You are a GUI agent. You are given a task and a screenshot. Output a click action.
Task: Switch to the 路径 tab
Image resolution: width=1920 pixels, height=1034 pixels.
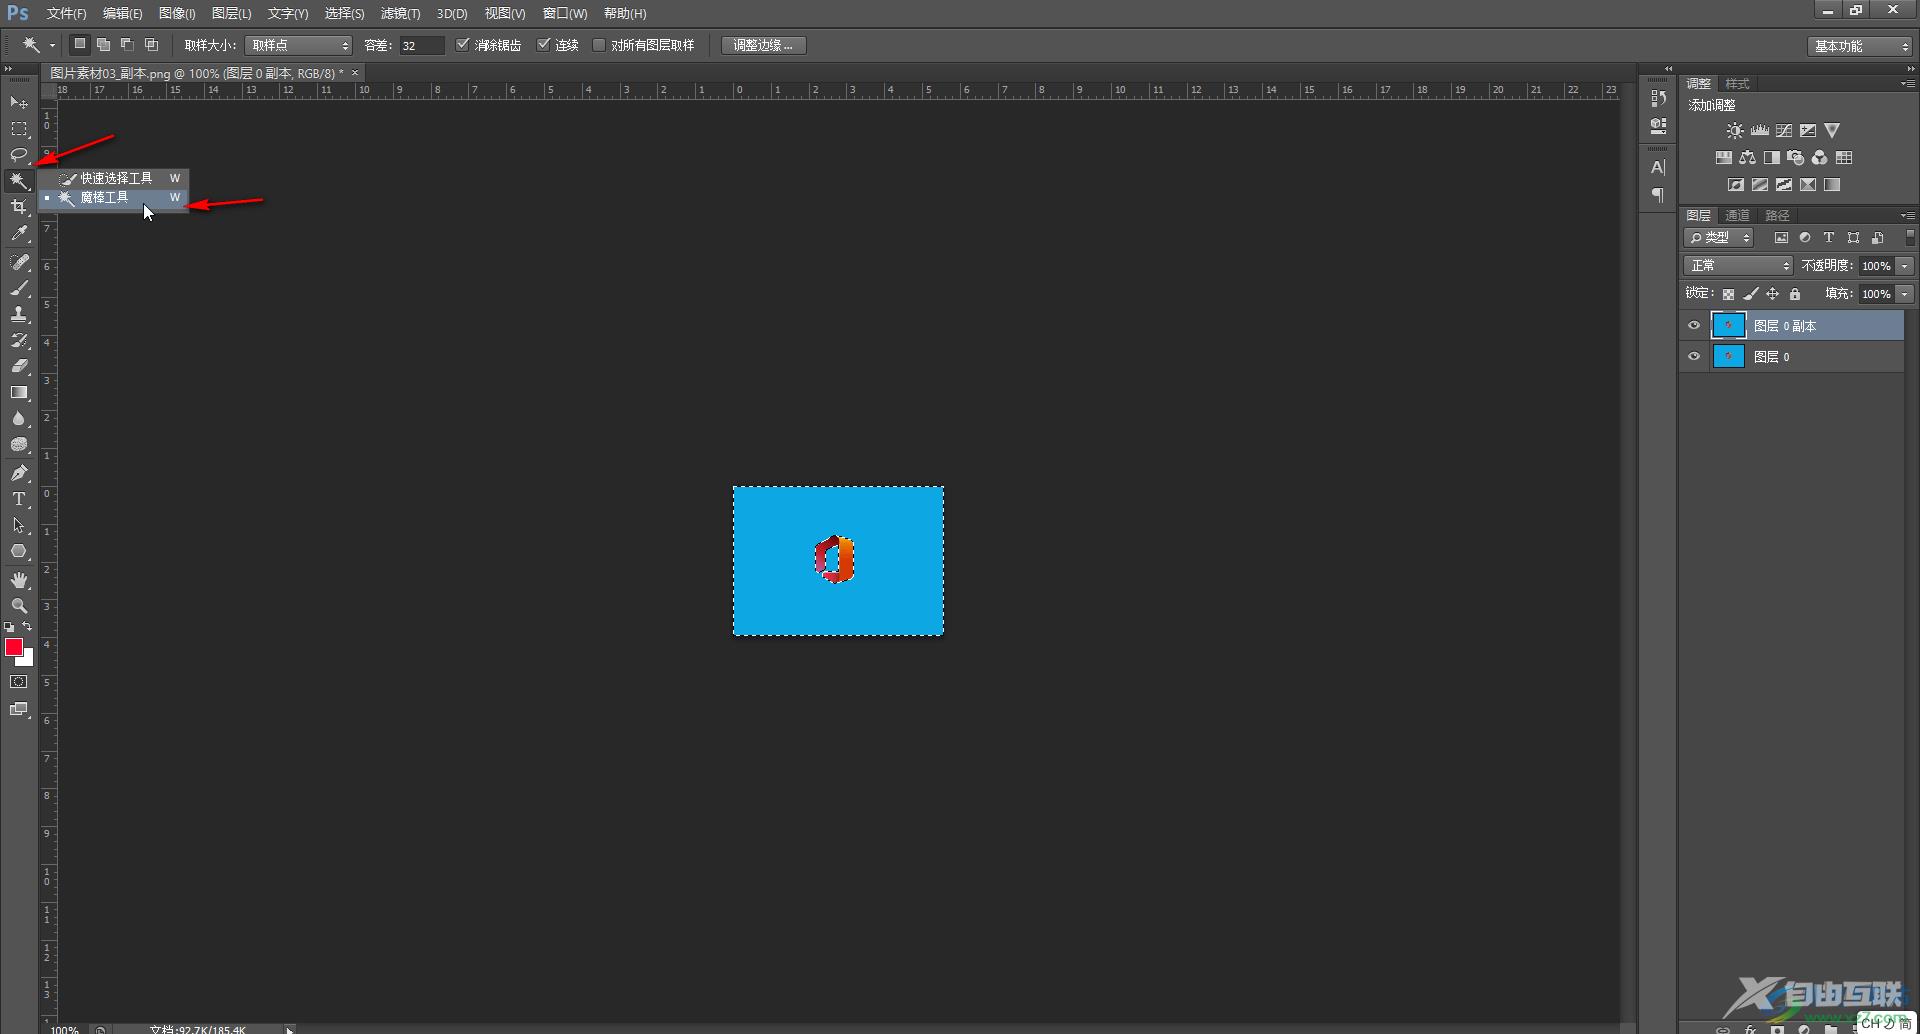(1777, 216)
